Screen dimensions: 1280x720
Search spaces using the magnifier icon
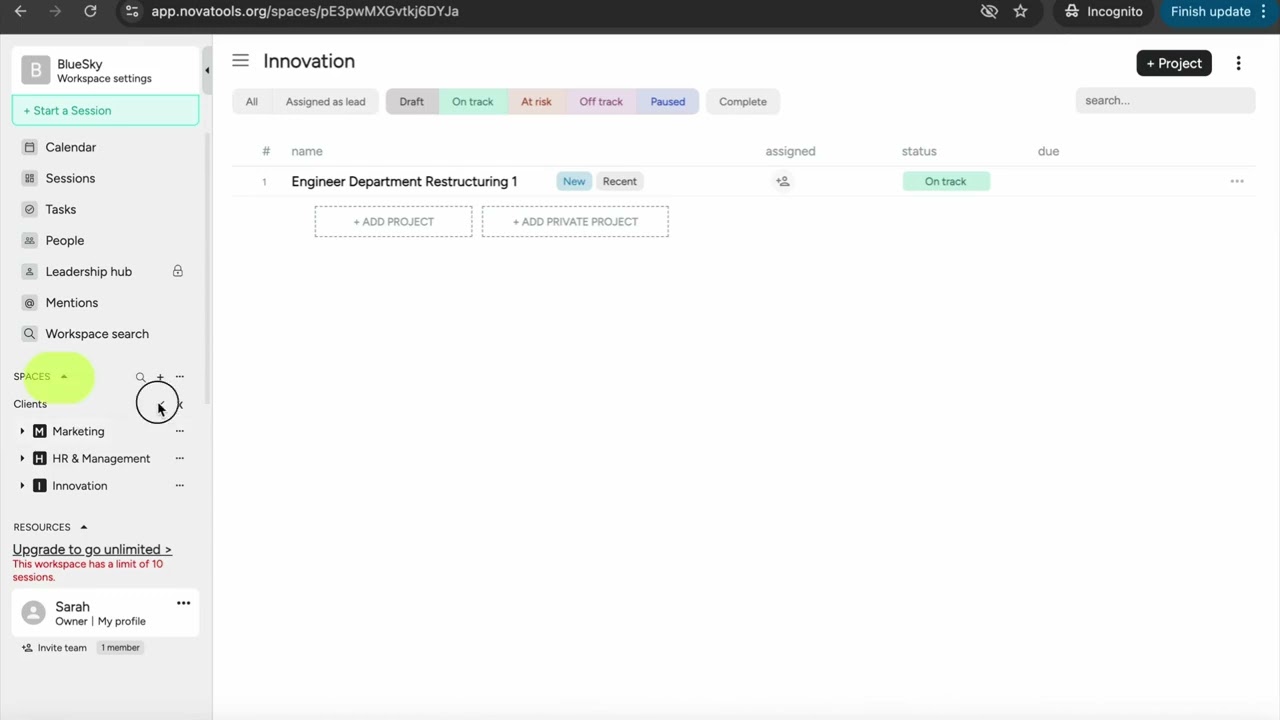click(x=140, y=377)
